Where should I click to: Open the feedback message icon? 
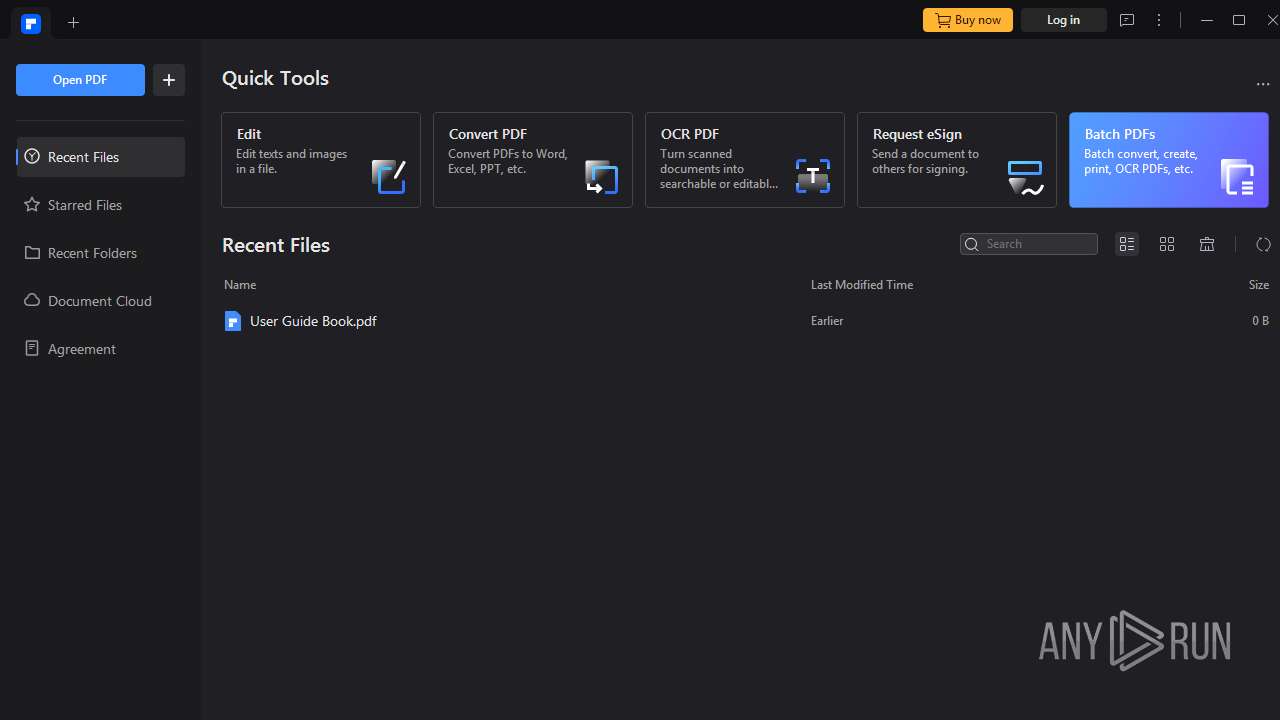click(x=1127, y=20)
